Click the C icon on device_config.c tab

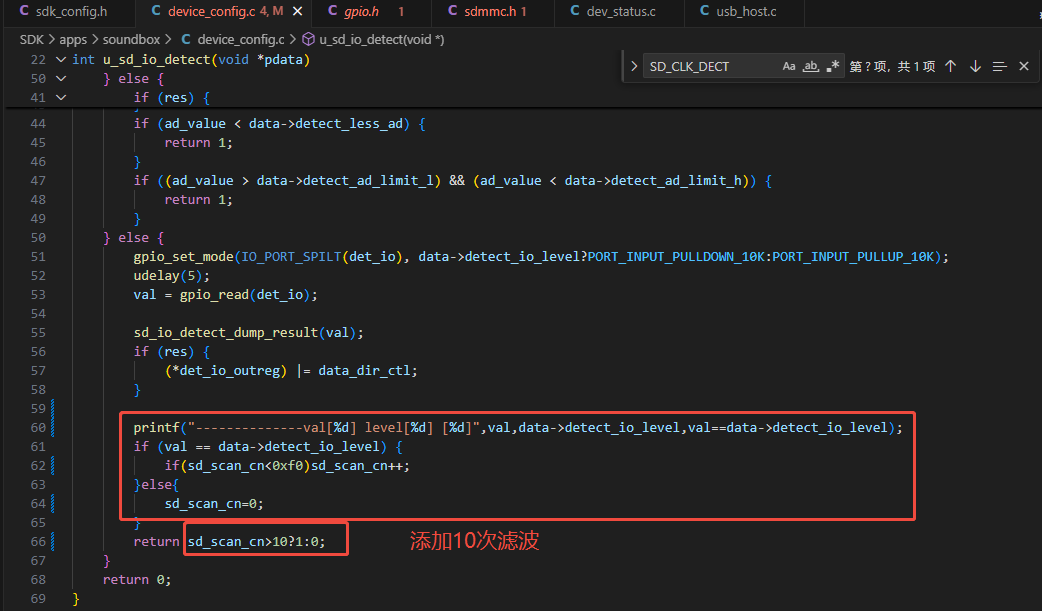tap(156, 11)
